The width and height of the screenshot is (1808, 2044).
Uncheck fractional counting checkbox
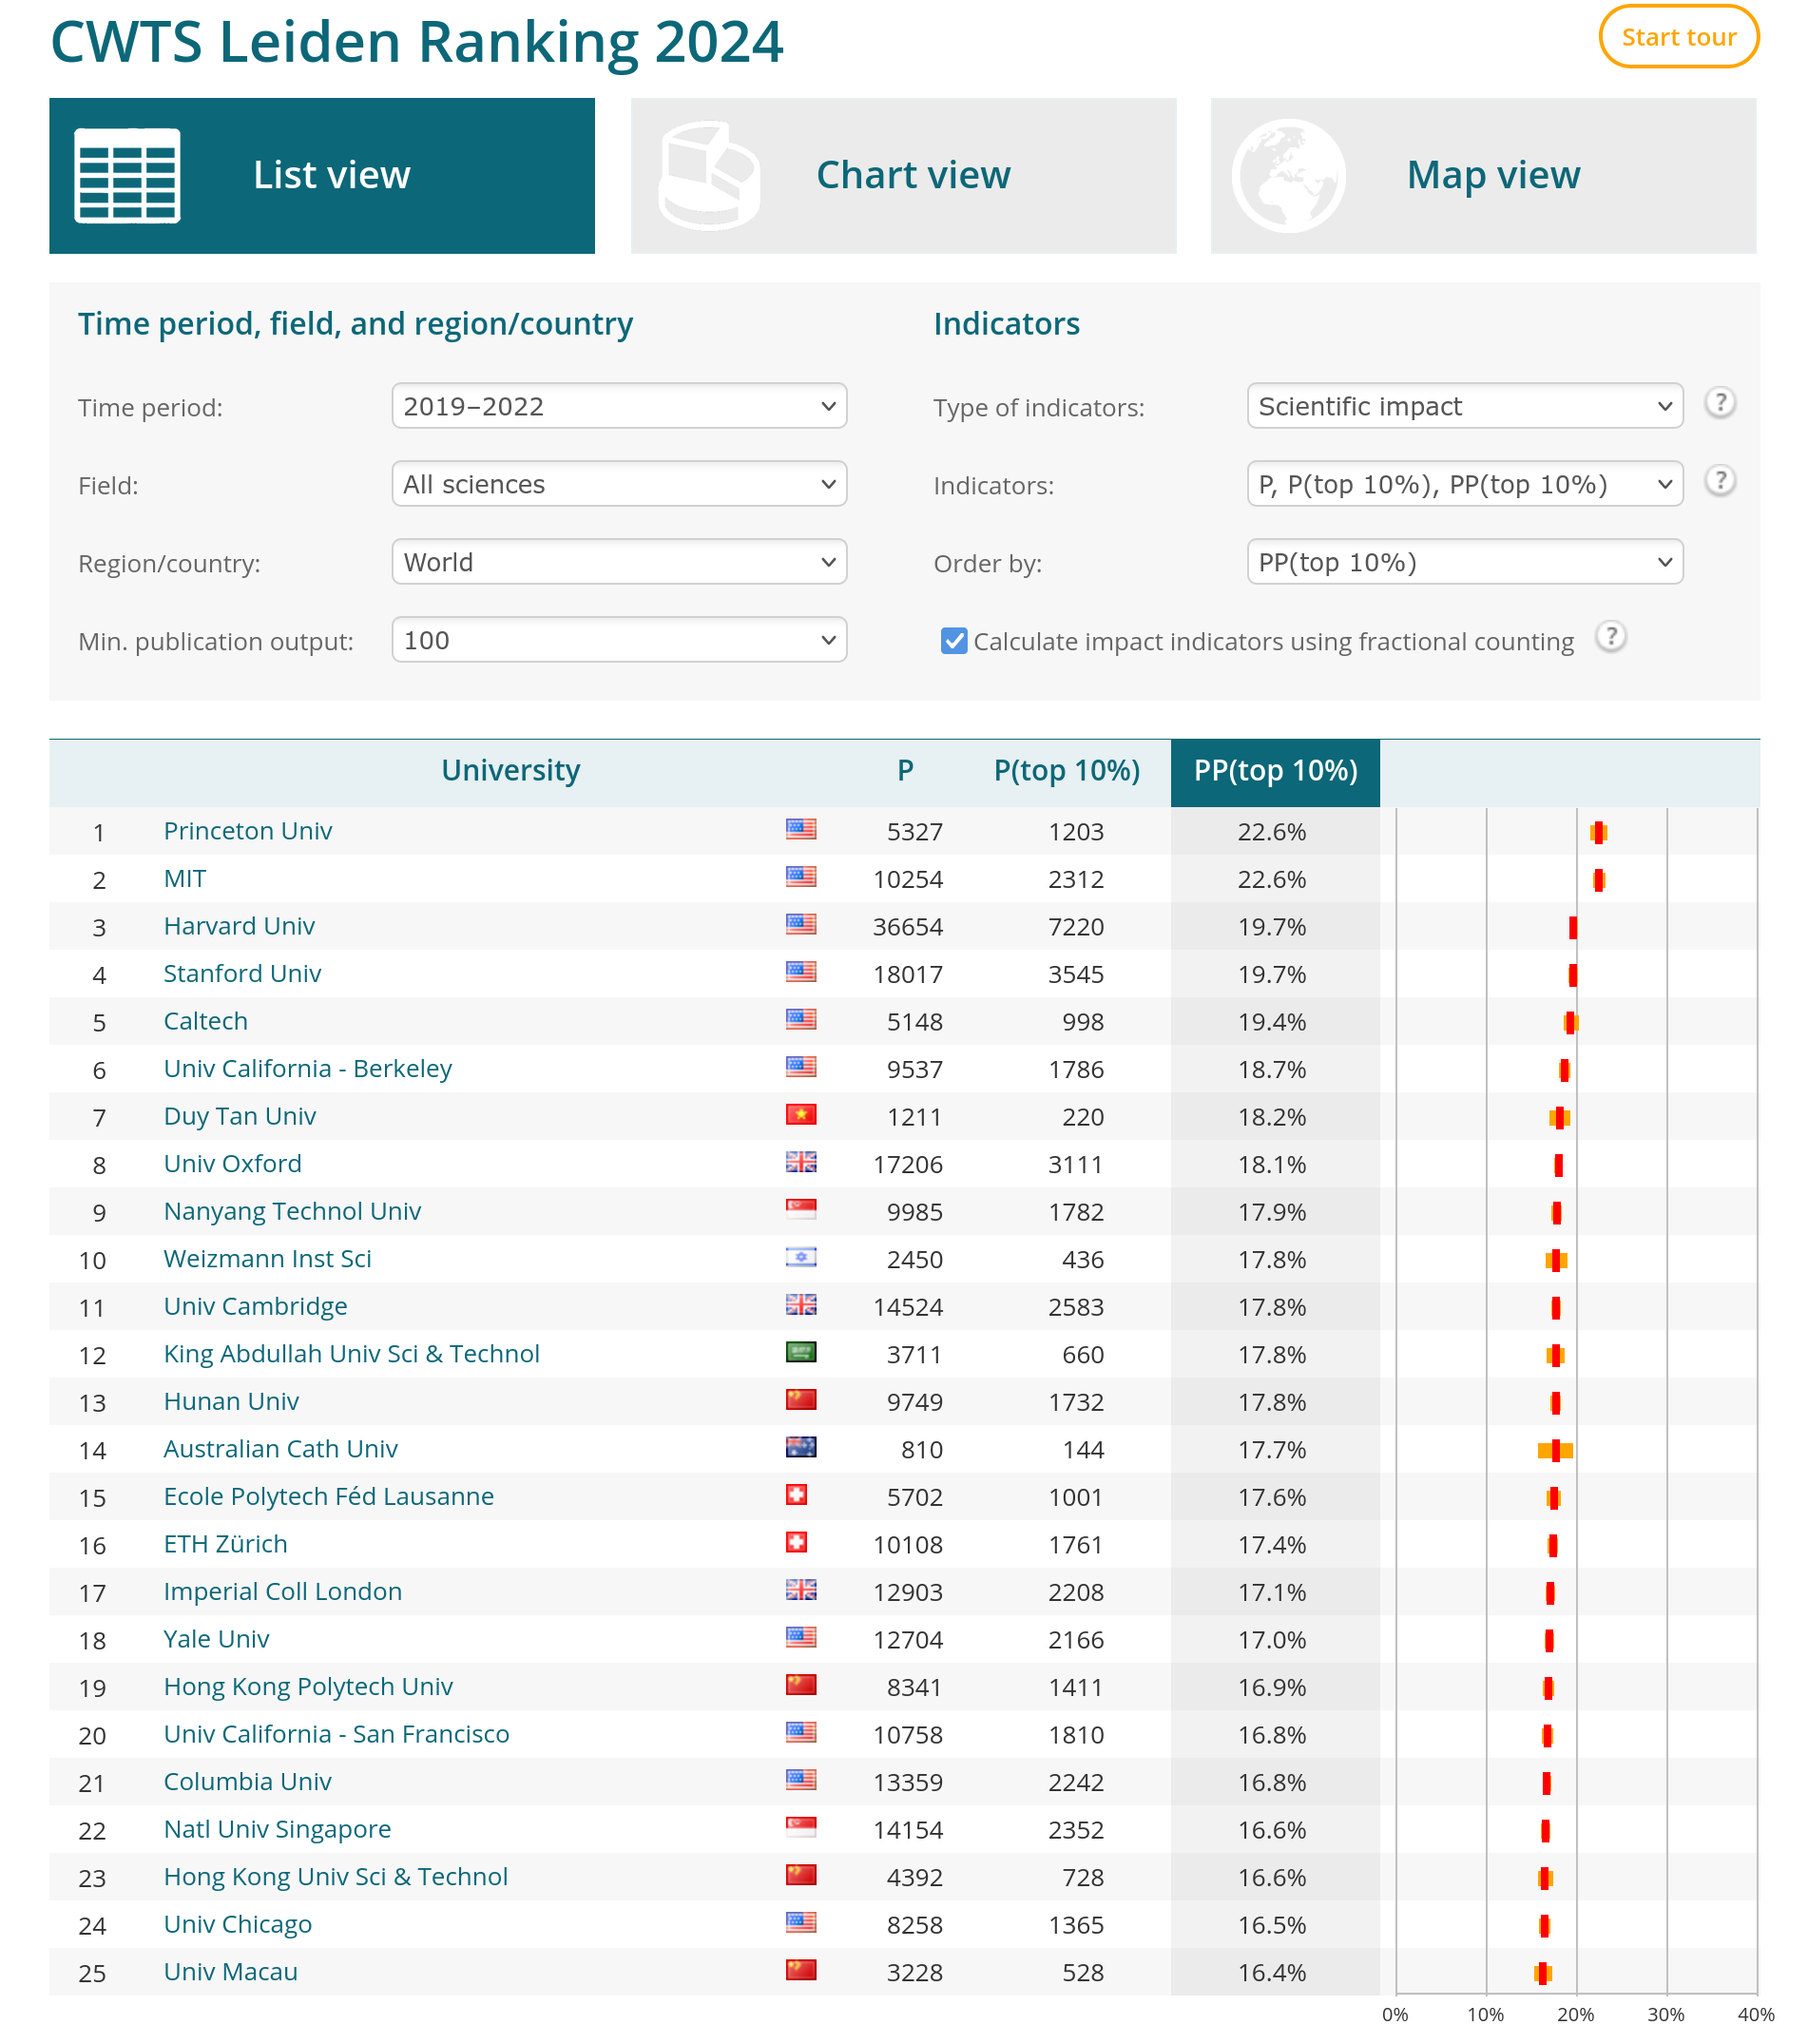[954, 641]
